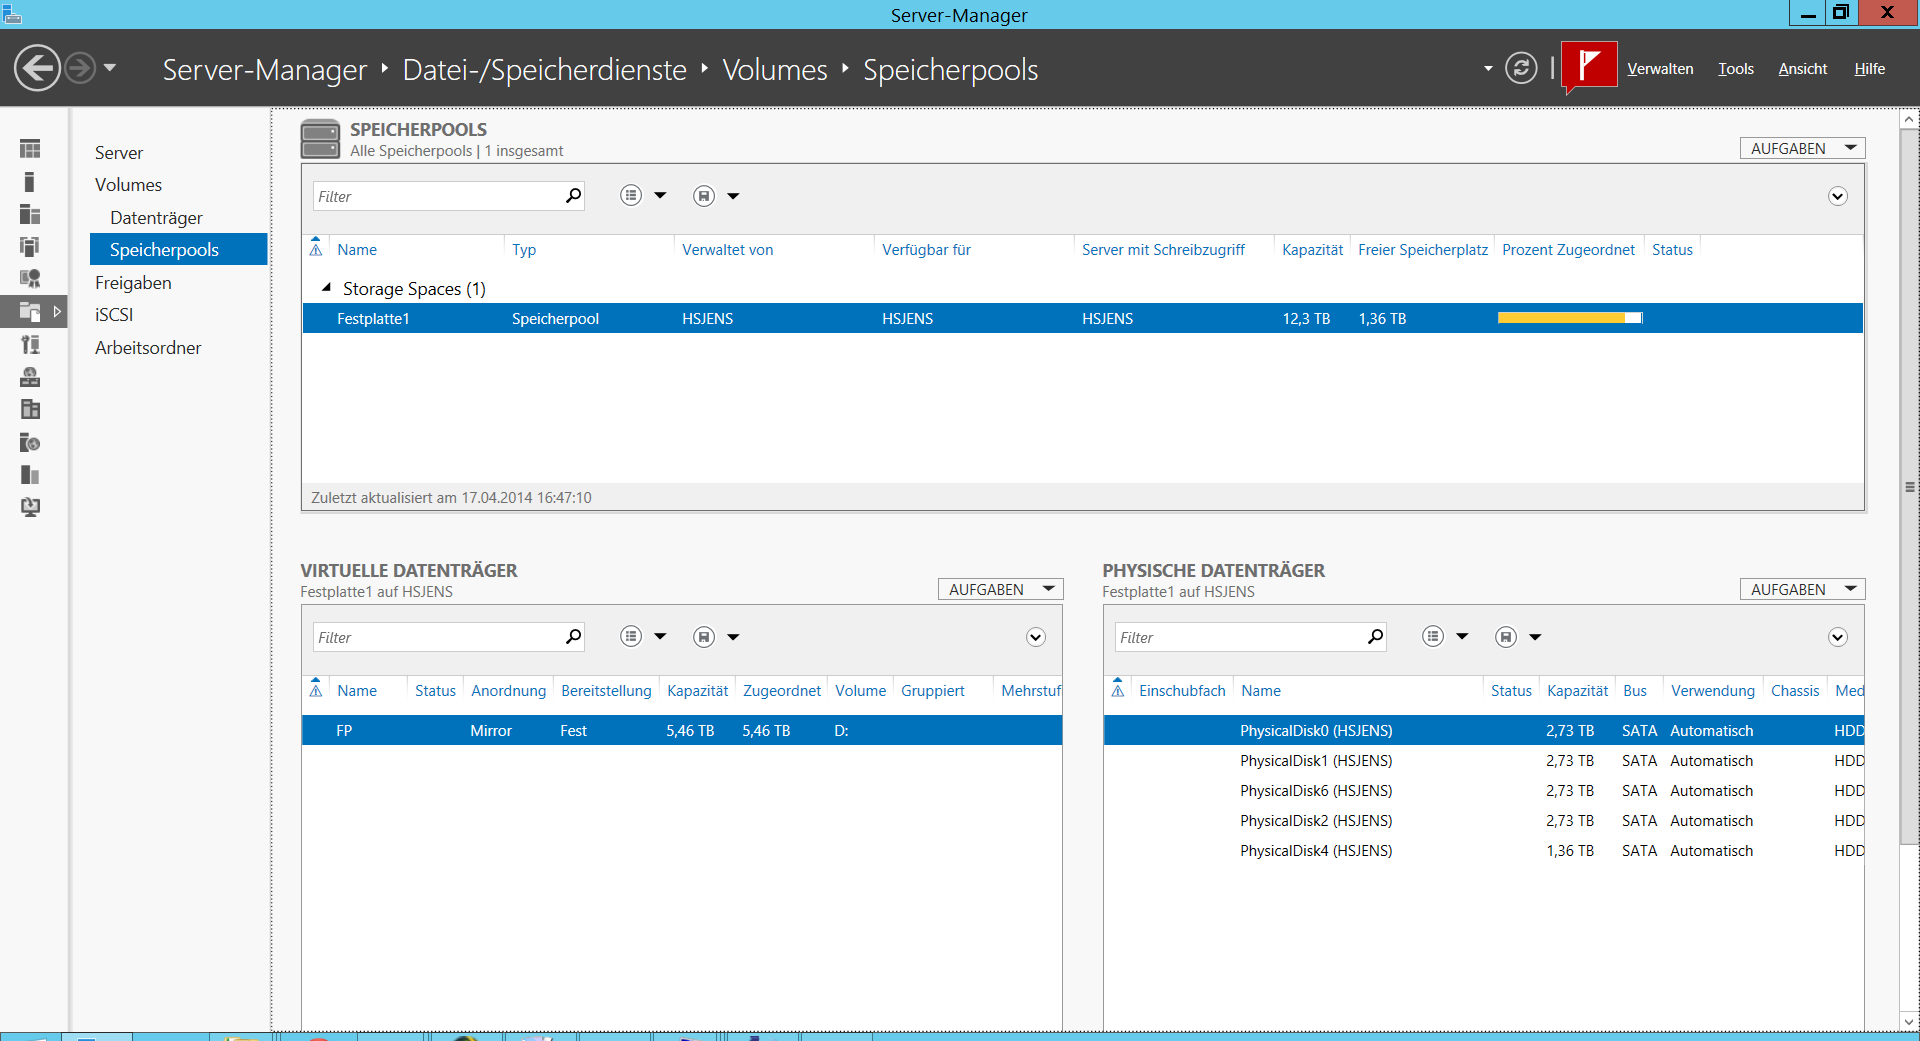Click the Volumes breadcrumb in header
Viewport: 1920px width, 1041px height.
(x=775, y=69)
